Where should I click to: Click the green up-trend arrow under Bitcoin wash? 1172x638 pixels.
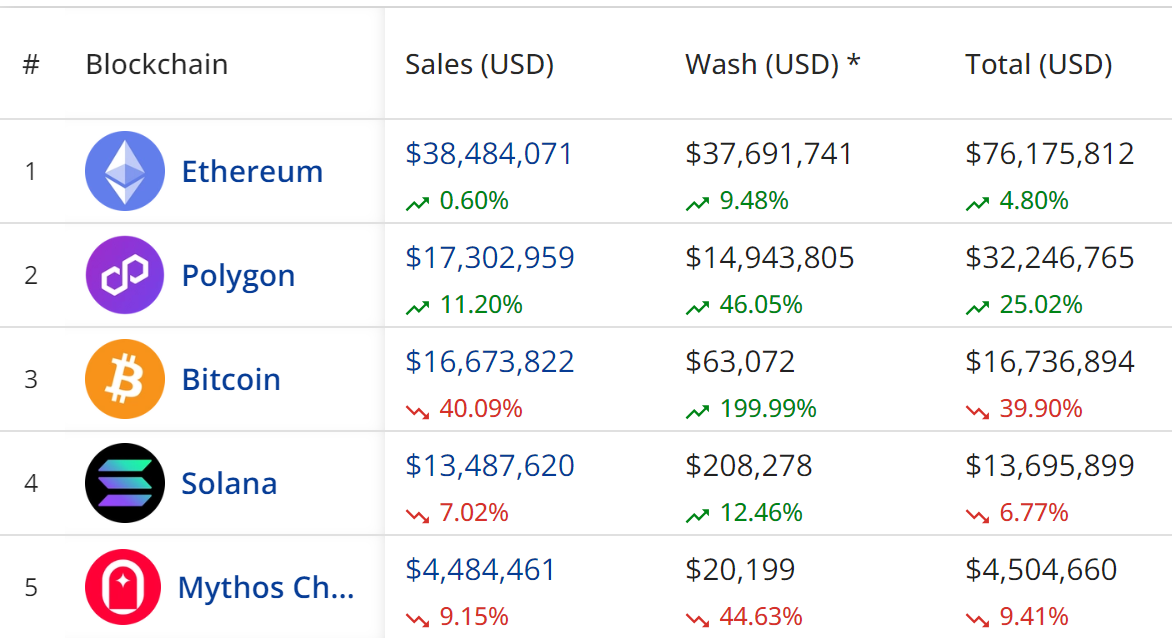pyautogui.click(x=697, y=410)
